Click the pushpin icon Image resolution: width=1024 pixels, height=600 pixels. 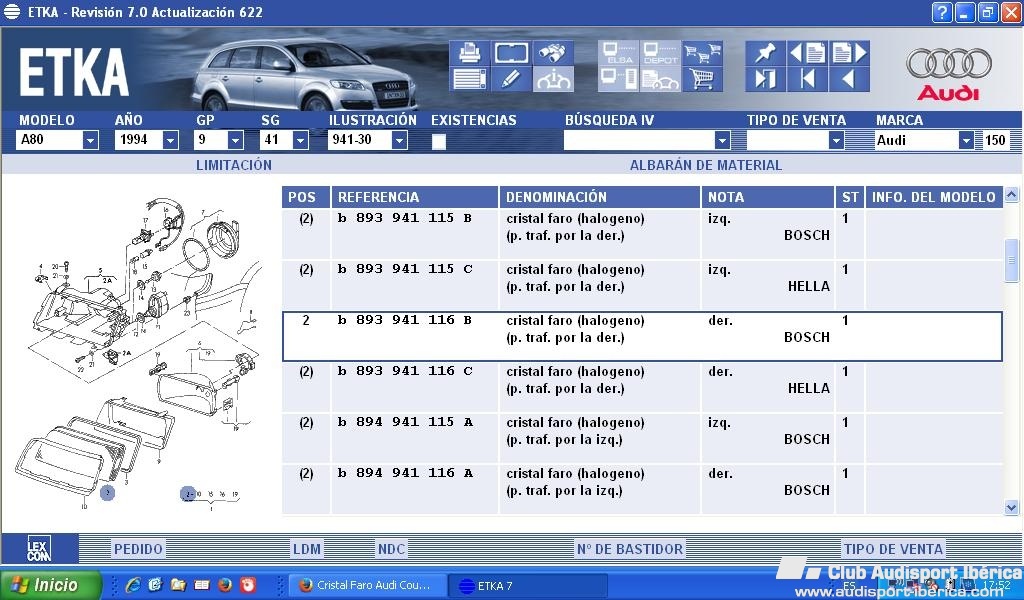click(x=765, y=53)
